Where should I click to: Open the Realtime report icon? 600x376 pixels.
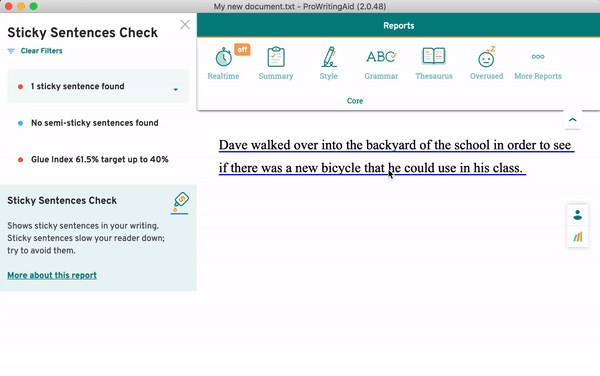pos(223,57)
